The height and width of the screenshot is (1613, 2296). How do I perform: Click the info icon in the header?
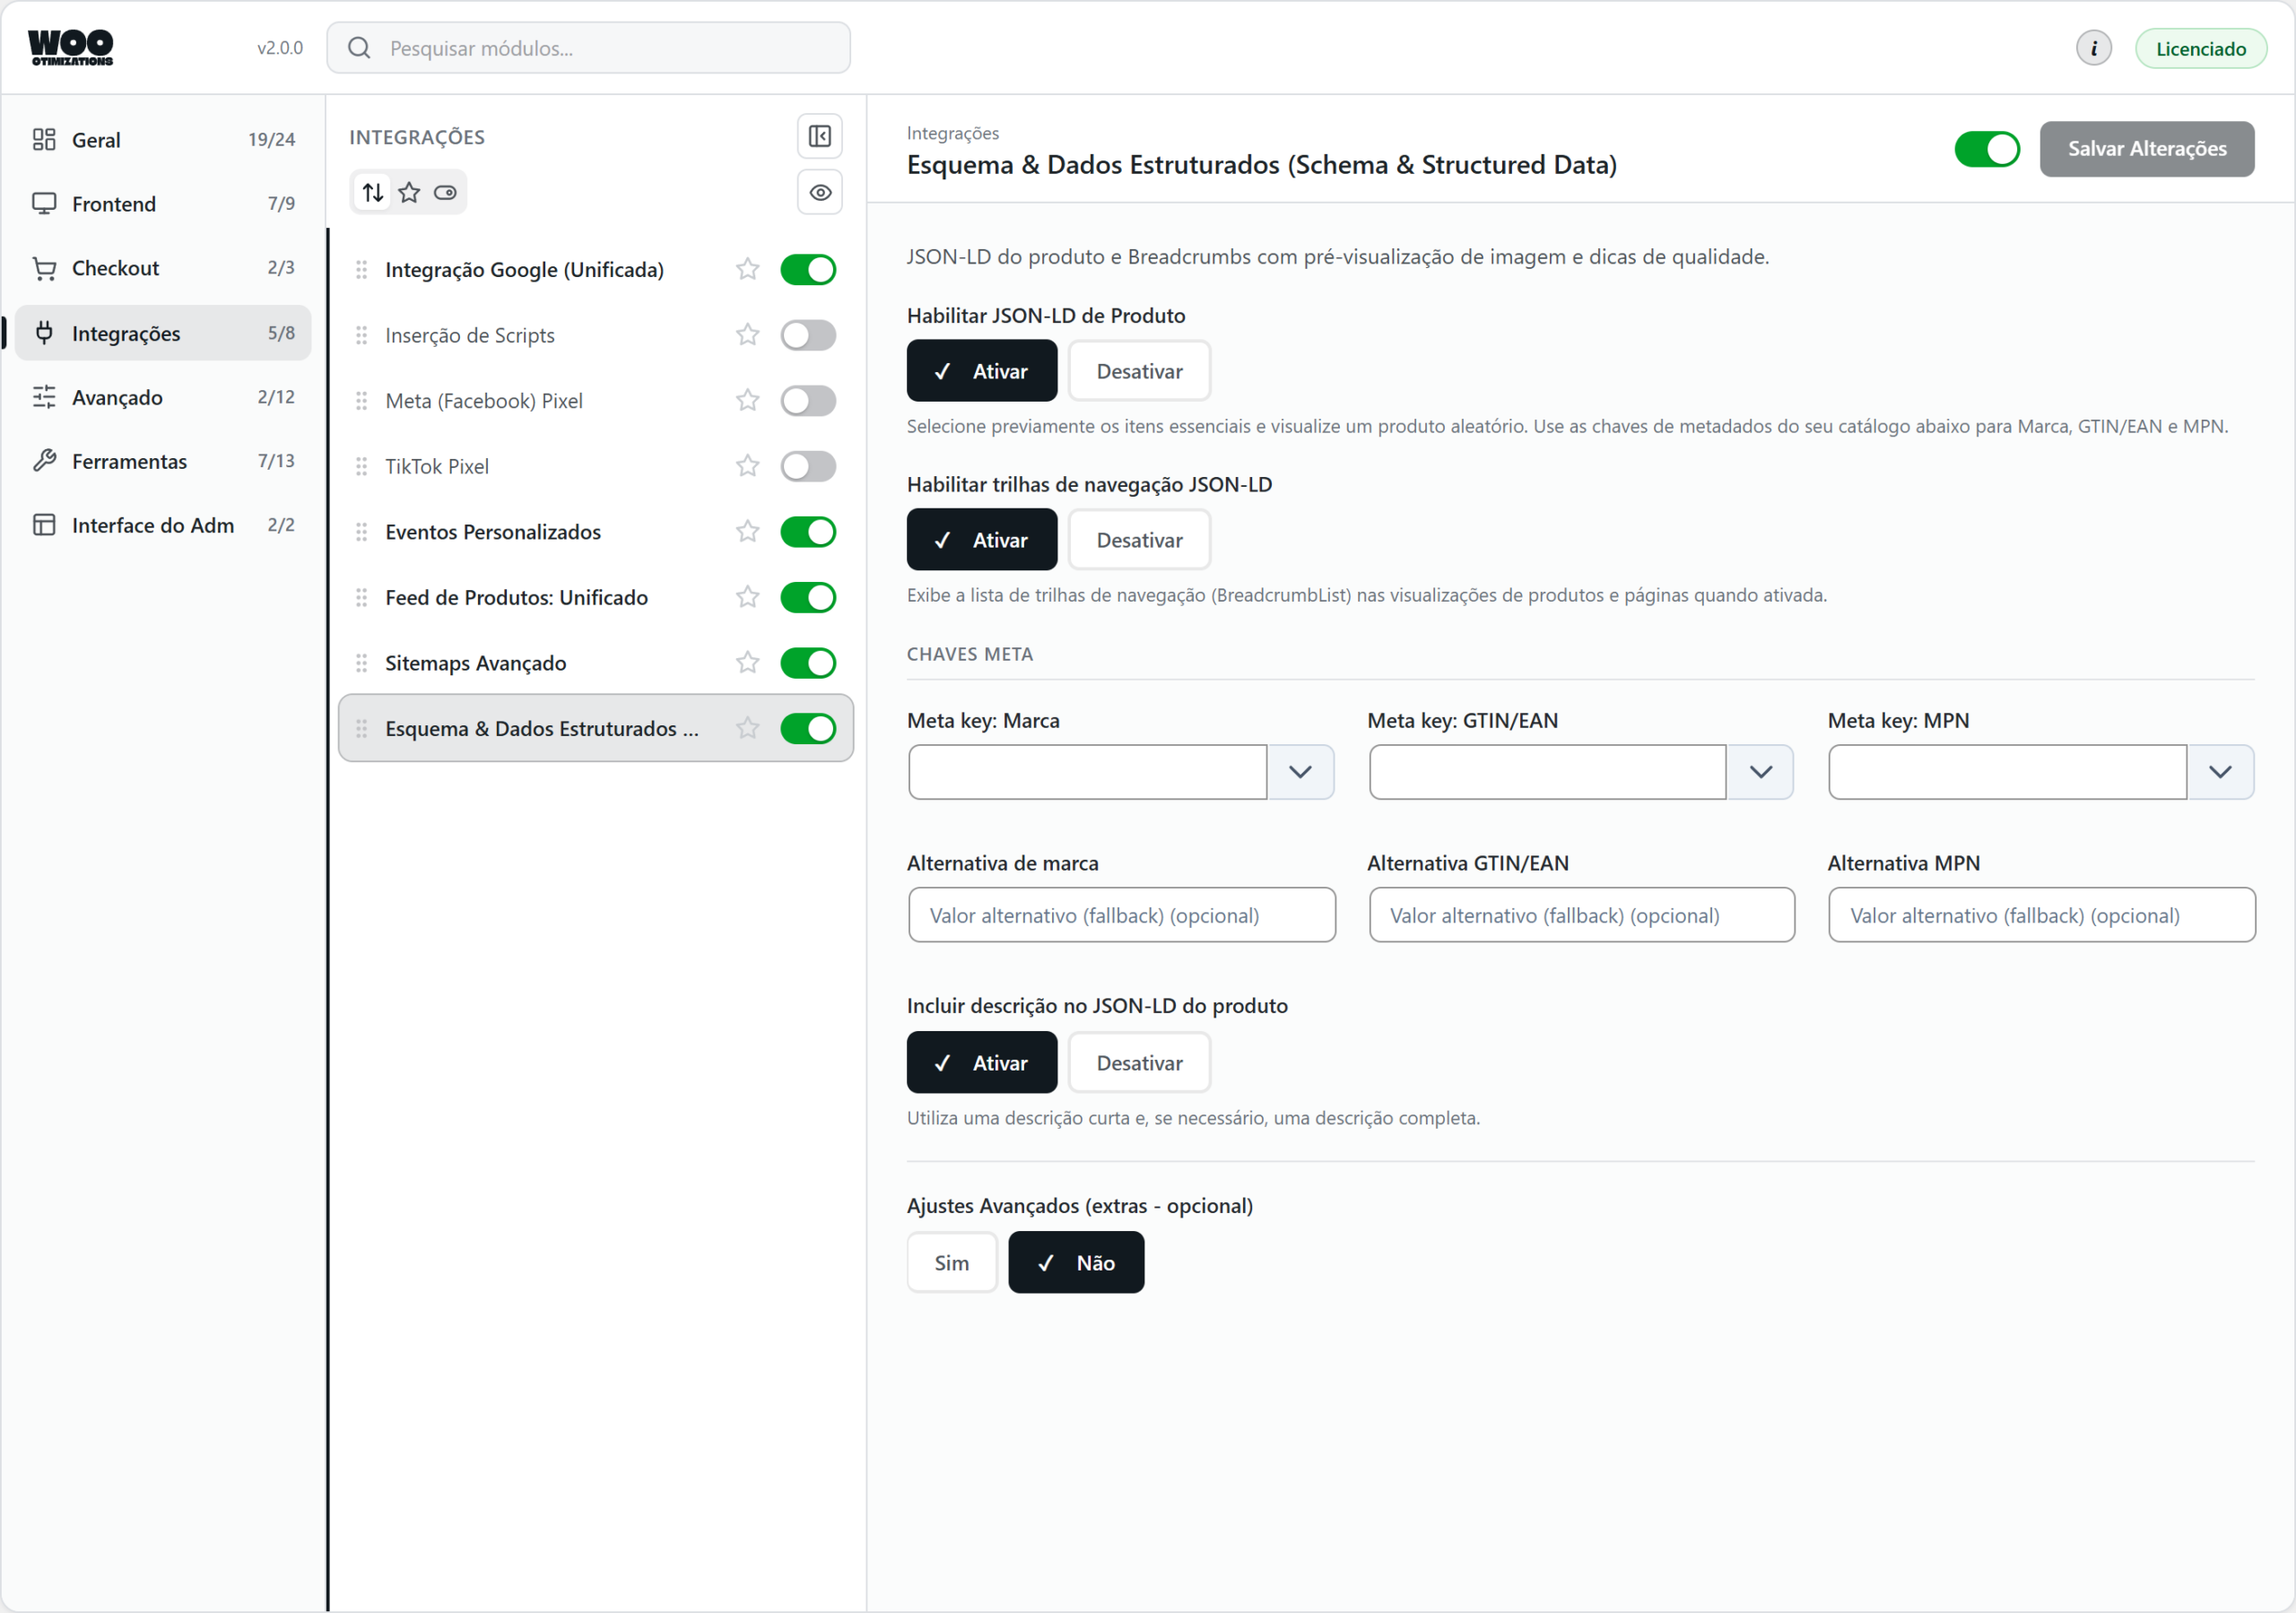(2093, 48)
